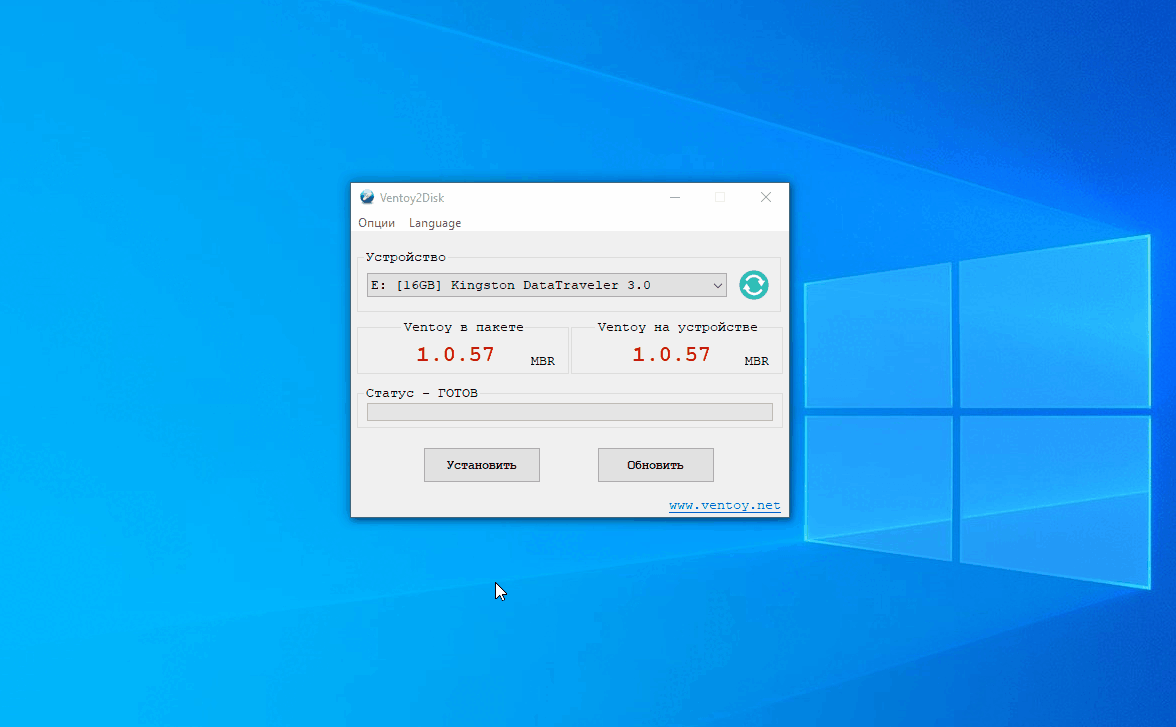The width and height of the screenshot is (1176, 727).
Task: Click the Ventoy на устройстве version 1.0.57
Action: point(671,354)
